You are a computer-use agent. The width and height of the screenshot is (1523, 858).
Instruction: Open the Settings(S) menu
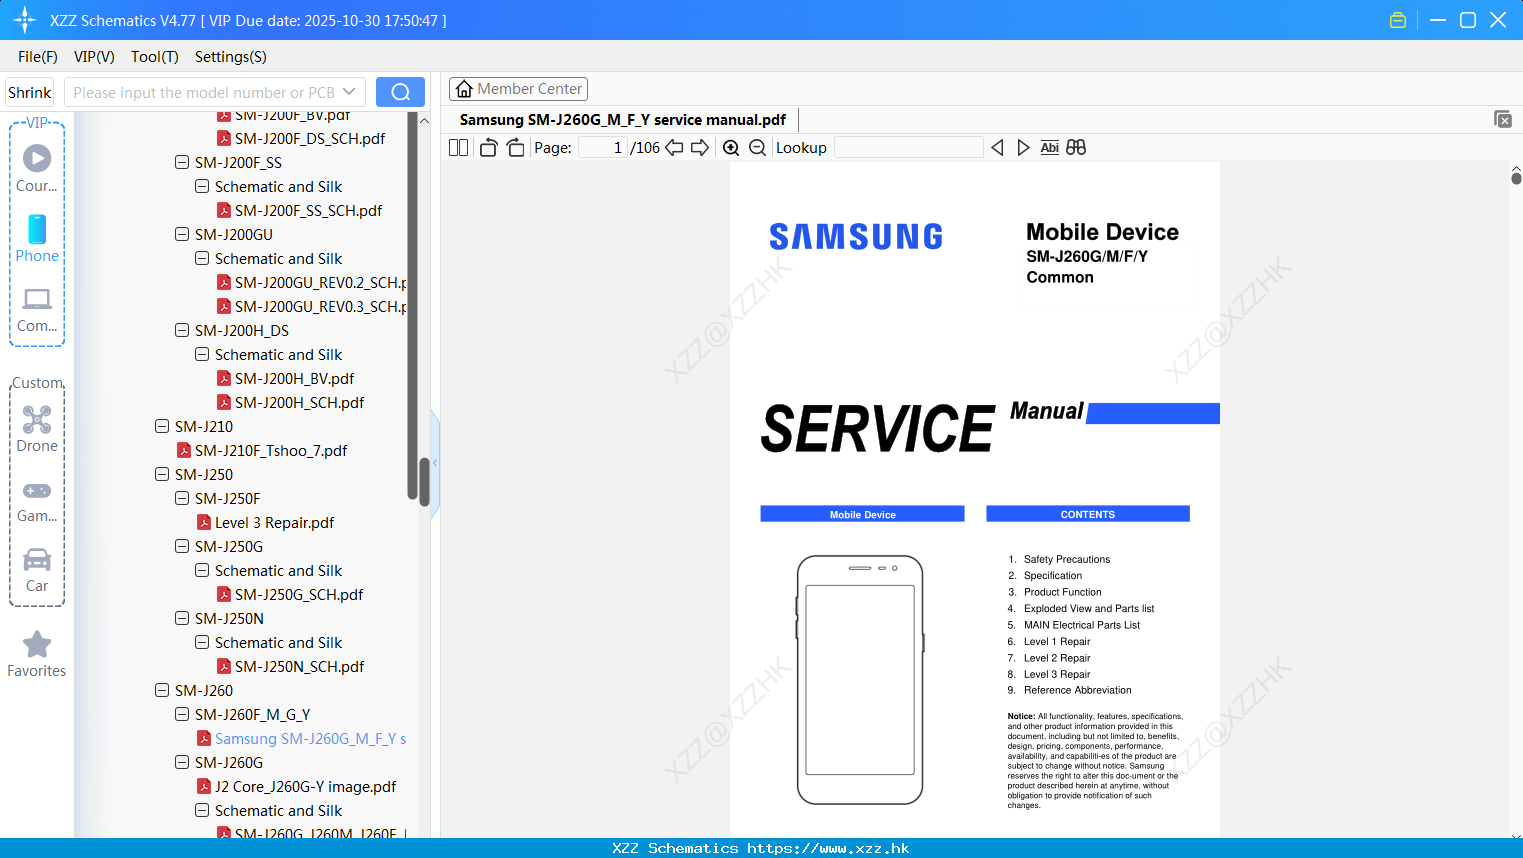(231, 57)
